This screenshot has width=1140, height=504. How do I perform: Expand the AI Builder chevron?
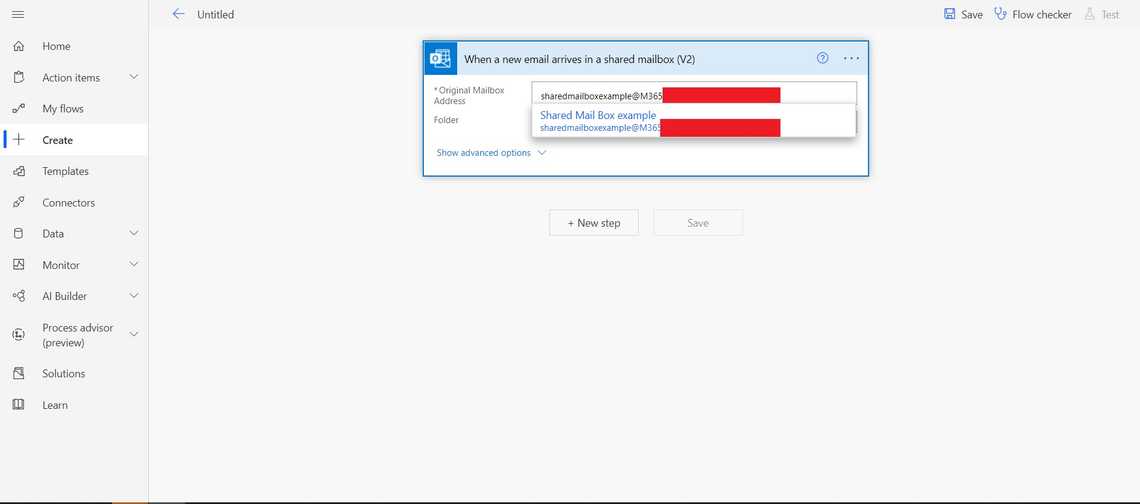(134, 295)
